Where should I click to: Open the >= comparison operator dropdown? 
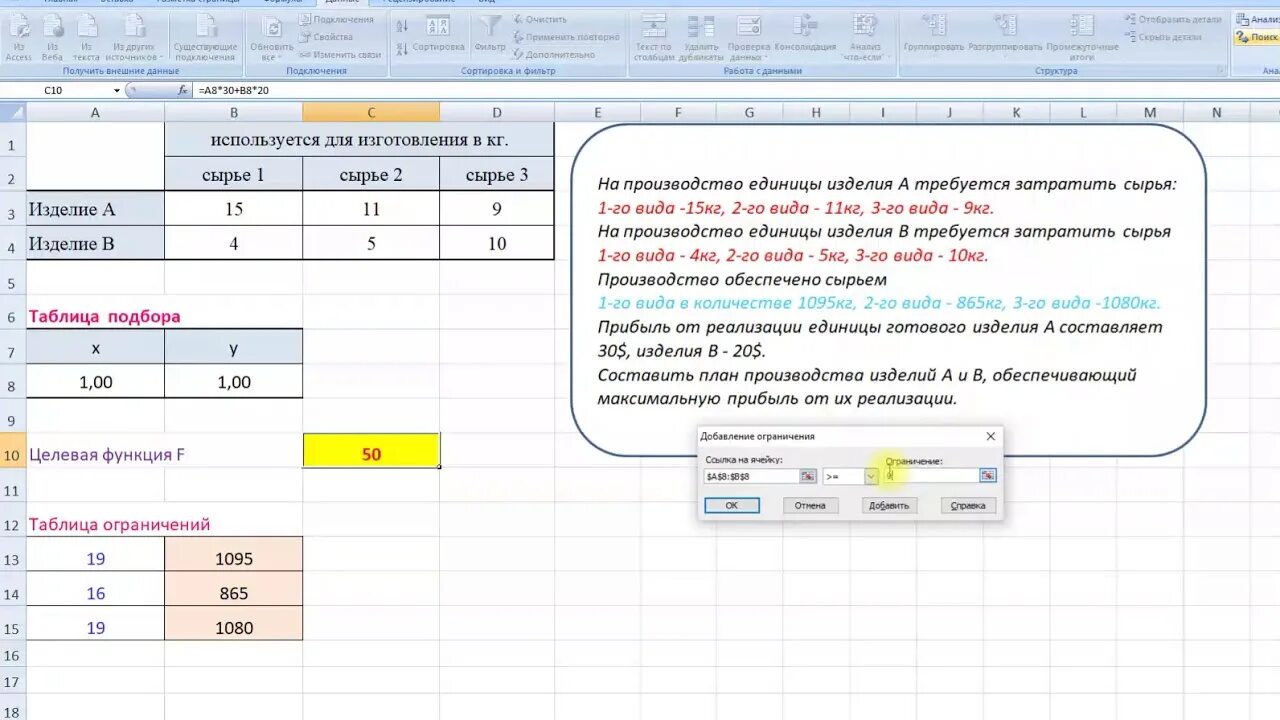pos(871,476)
